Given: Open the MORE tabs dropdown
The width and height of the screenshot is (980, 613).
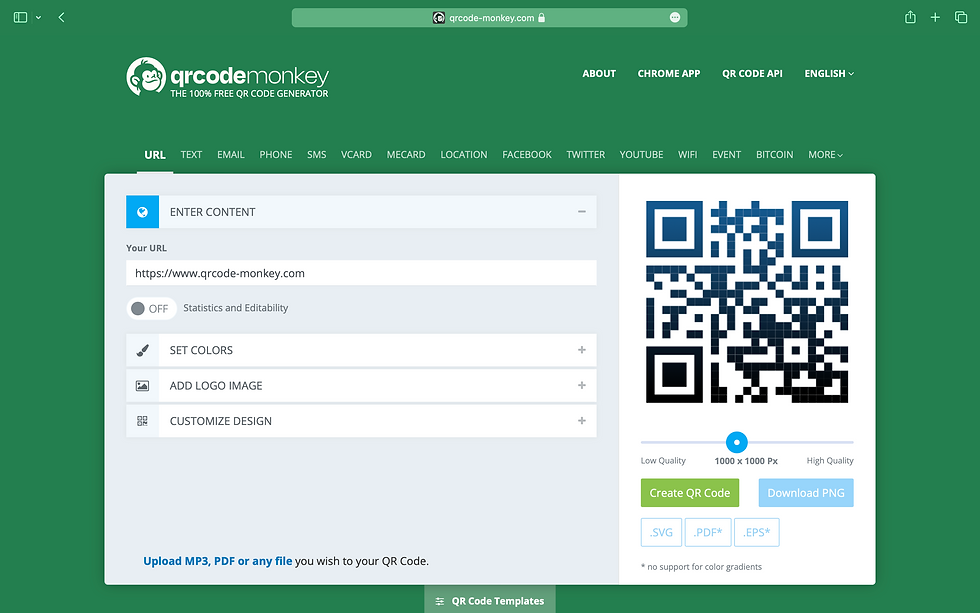Looking at the screenshot, I should (825, 154).
